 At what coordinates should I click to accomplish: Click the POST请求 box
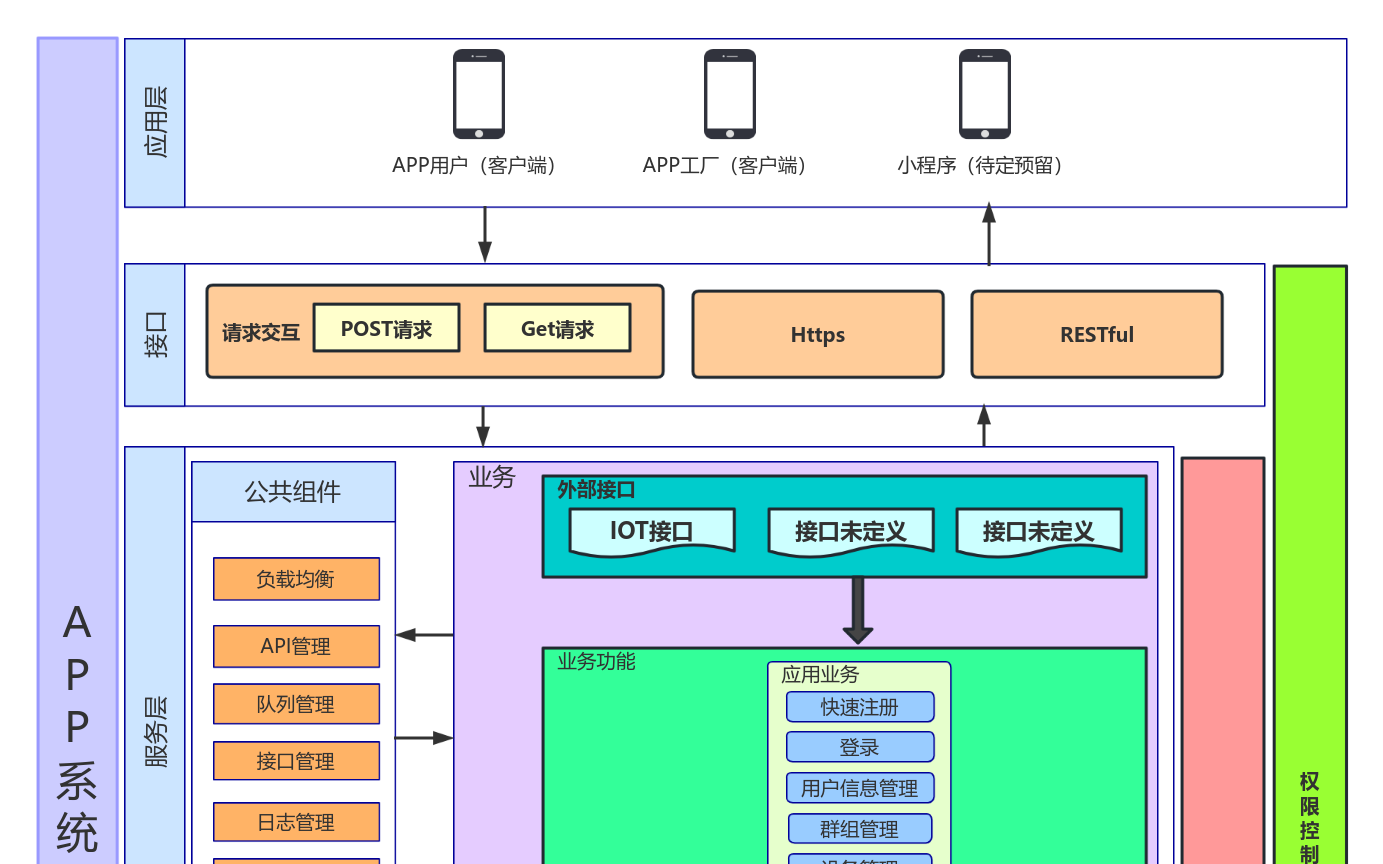[x=386, y=328]
